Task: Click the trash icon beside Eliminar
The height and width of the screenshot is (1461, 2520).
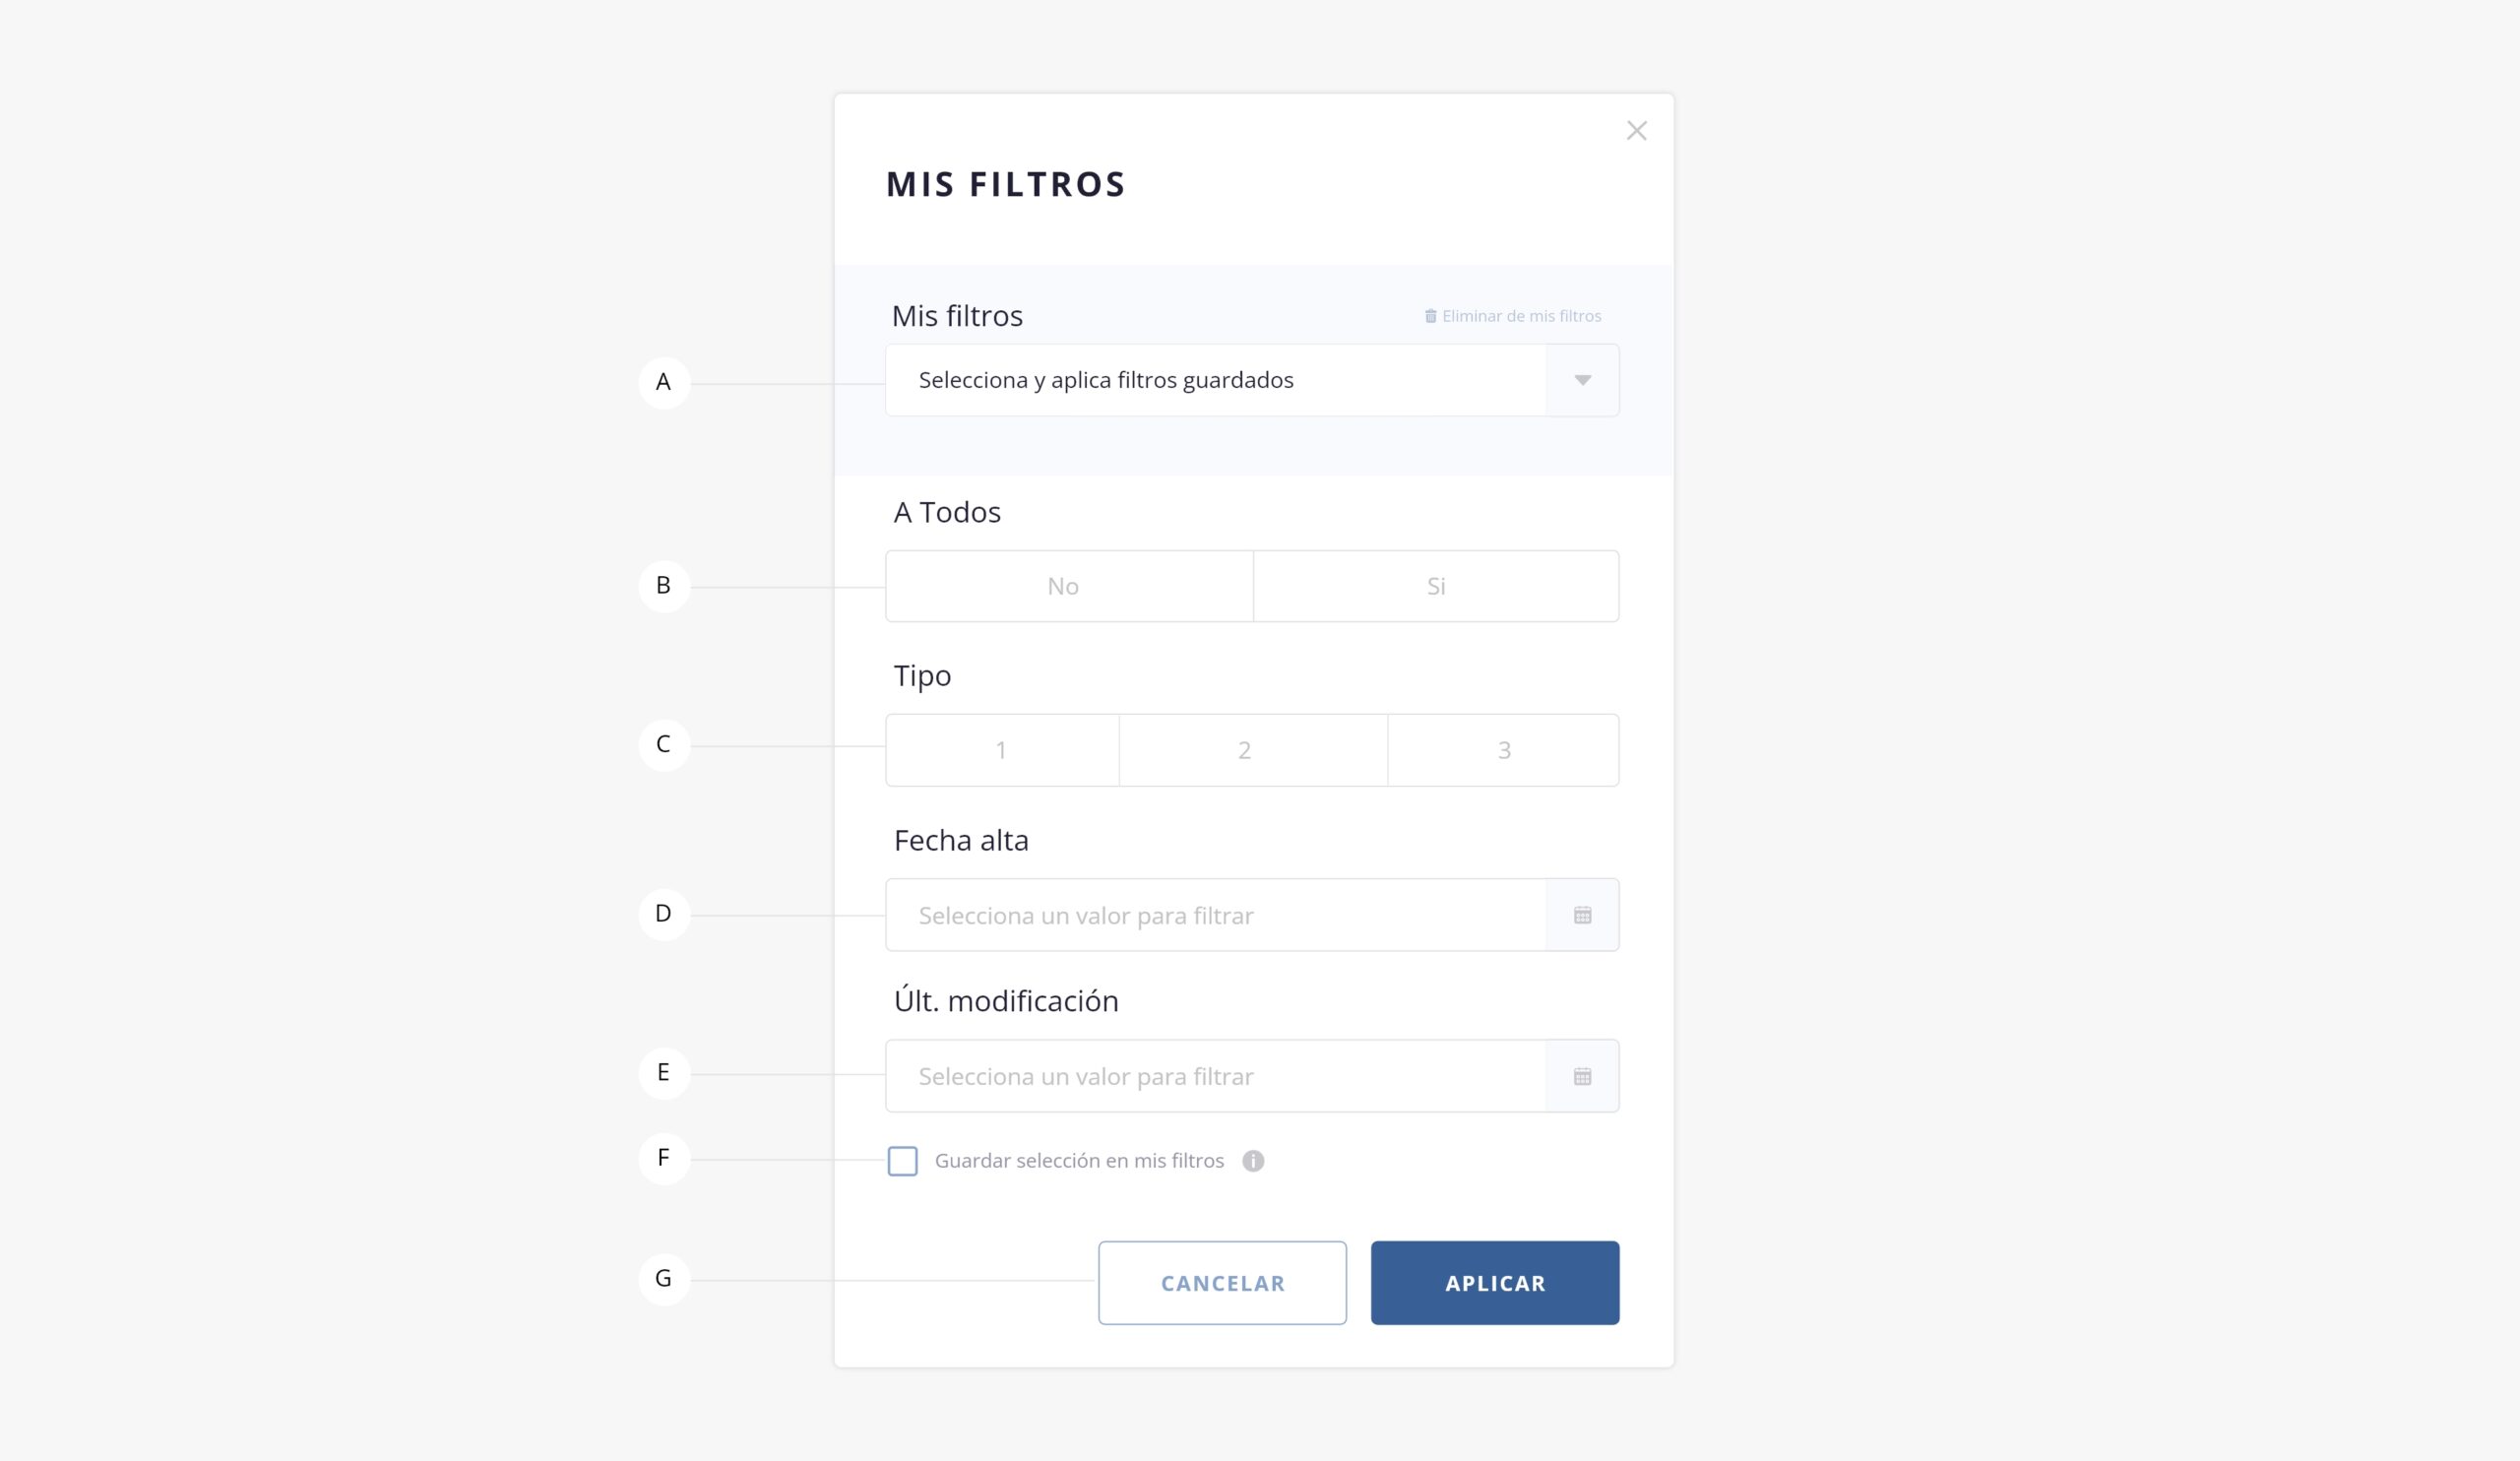Action: coord(1430,316)
